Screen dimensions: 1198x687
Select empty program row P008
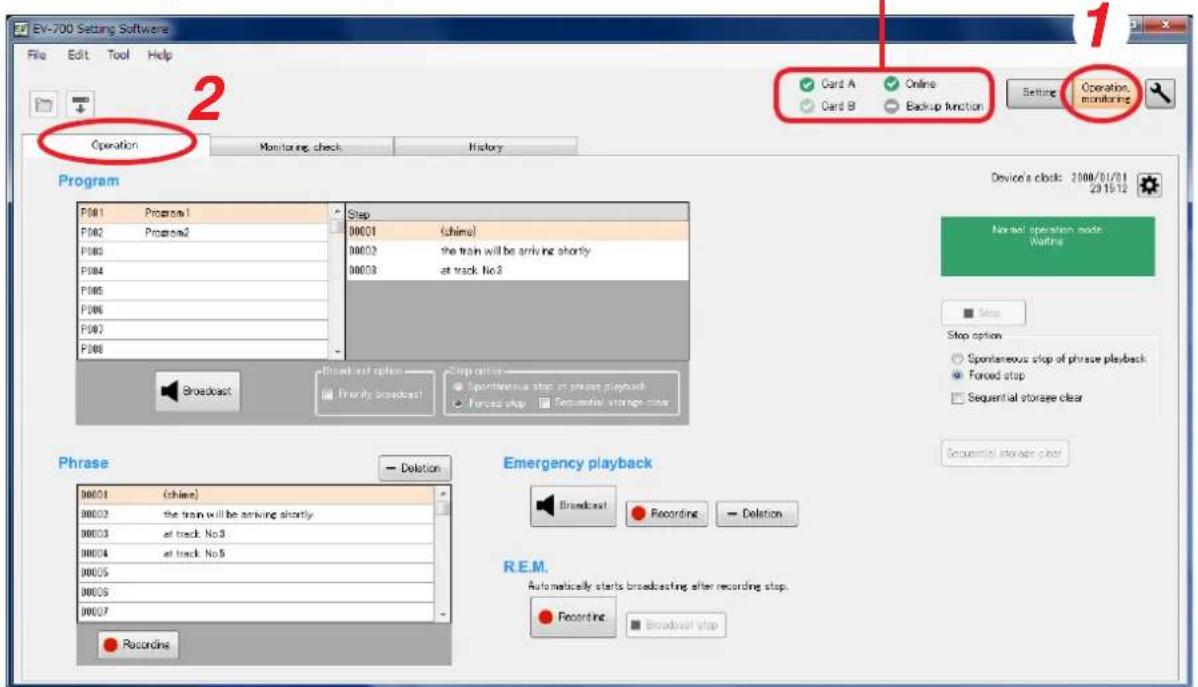pos(203,349)
